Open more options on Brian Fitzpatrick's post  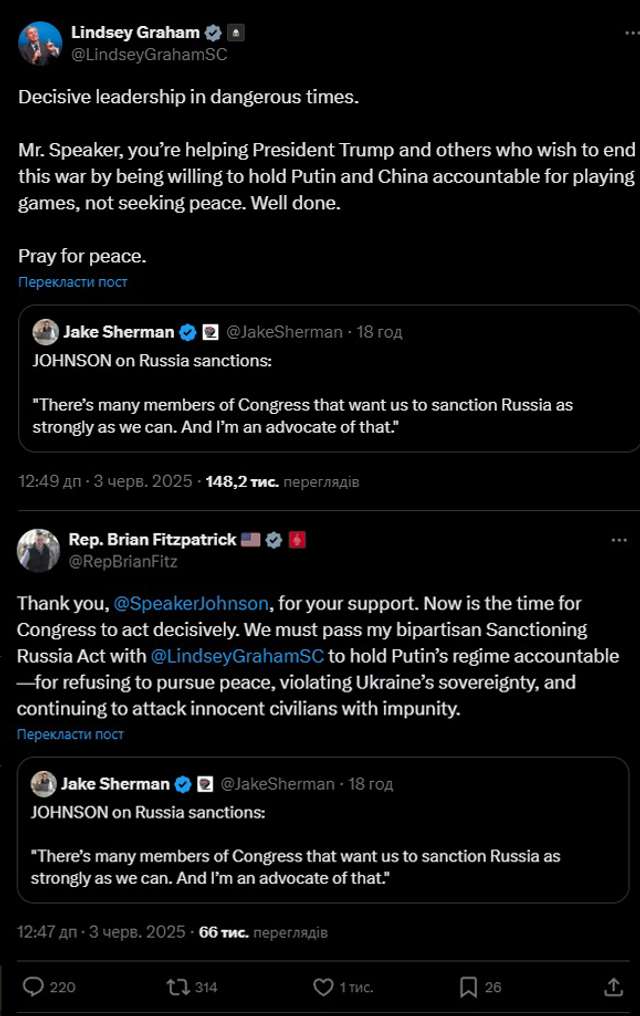pyautogui.click(x=619, y=540)
